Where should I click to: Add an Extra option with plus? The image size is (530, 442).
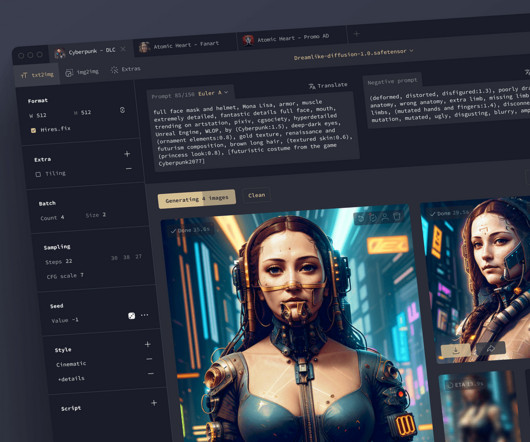(x=127, y=154)
